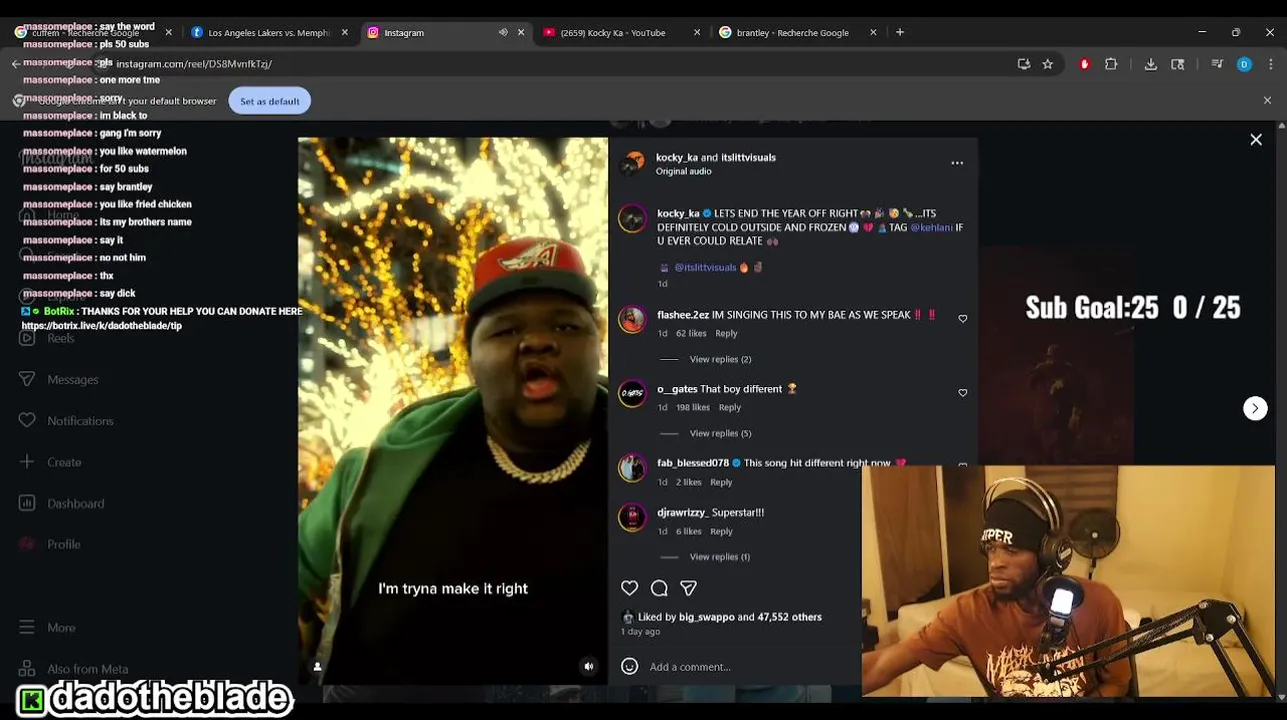This screenshot has width=1287, height=720.
Task: Open the side panel toolbar icon
Action: [x=1178, y=64]
